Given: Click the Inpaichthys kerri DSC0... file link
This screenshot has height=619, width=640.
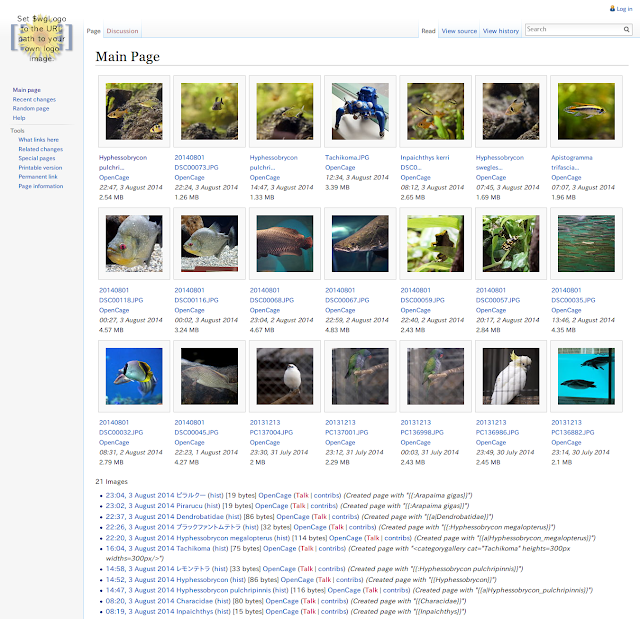Looking at the screenshot, I should click(x=424, y=162).
